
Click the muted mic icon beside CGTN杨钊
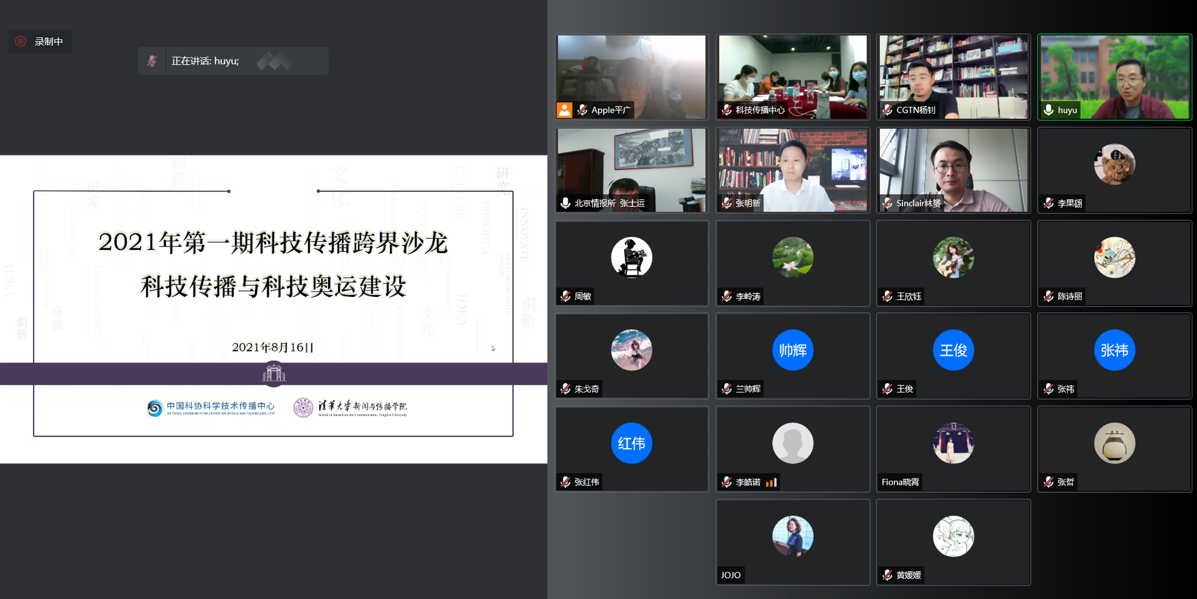(887, 110)
